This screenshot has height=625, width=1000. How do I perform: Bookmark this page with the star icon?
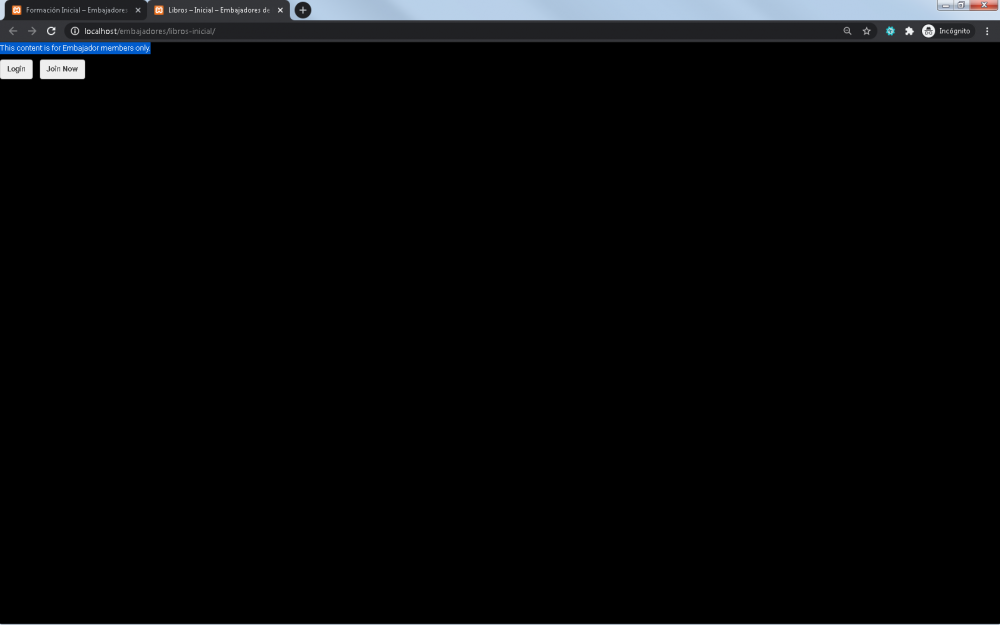click(866, 31)
